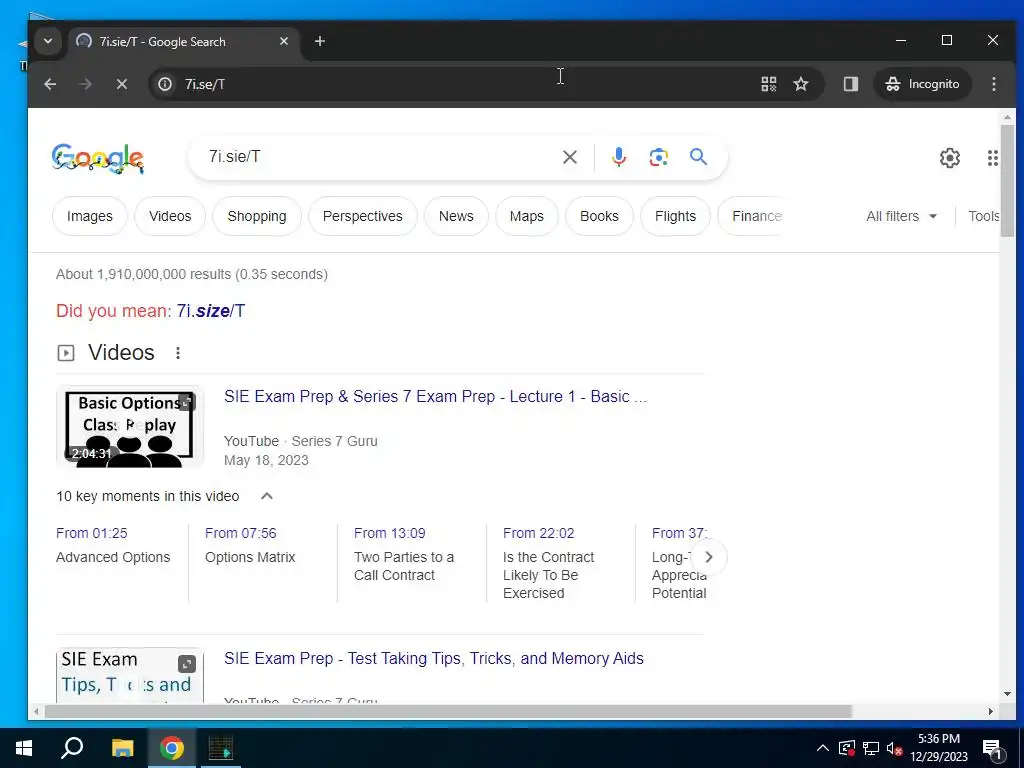Screen dimensions: 1024x768
Task: Open QR code generator in address bar
Action: click(769, 84)
